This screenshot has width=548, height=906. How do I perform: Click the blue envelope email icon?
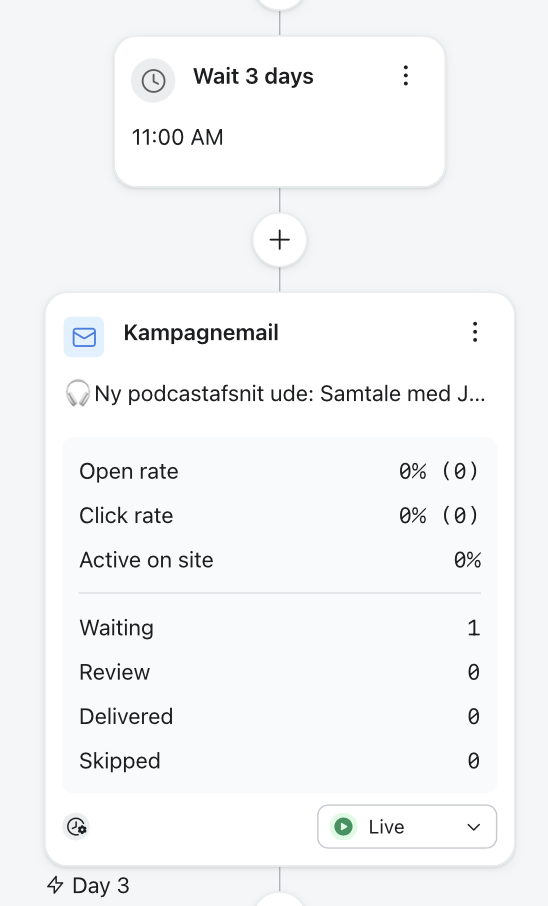84,337
